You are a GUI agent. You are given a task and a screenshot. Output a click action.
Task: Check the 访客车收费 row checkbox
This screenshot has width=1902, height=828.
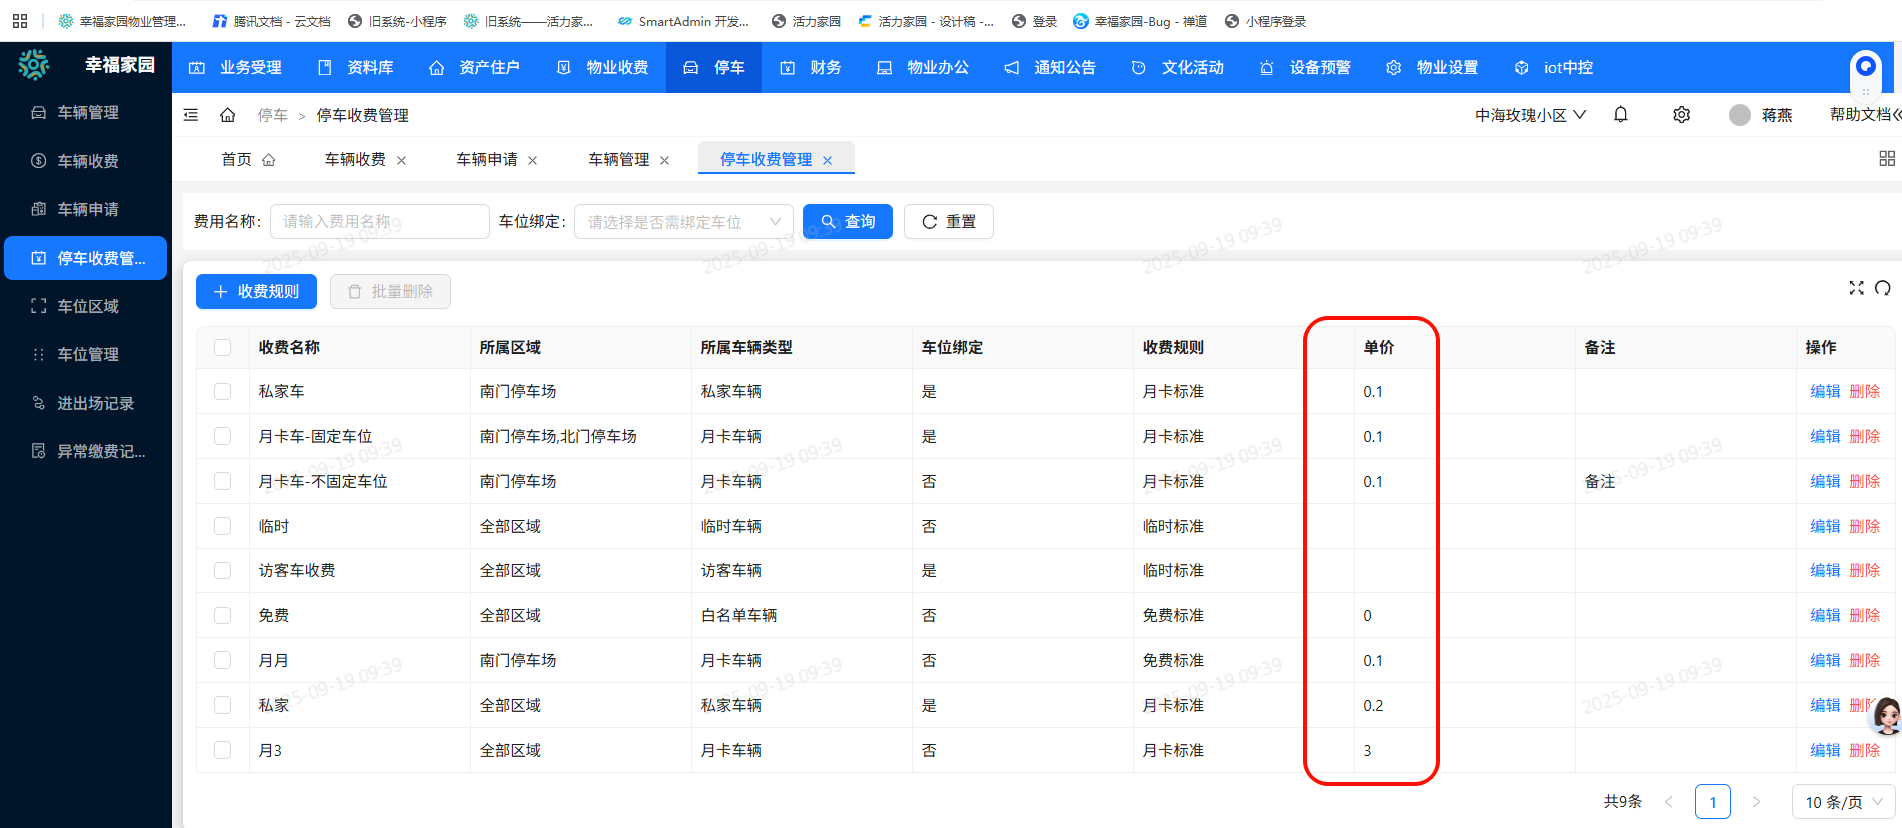point(222,570)
